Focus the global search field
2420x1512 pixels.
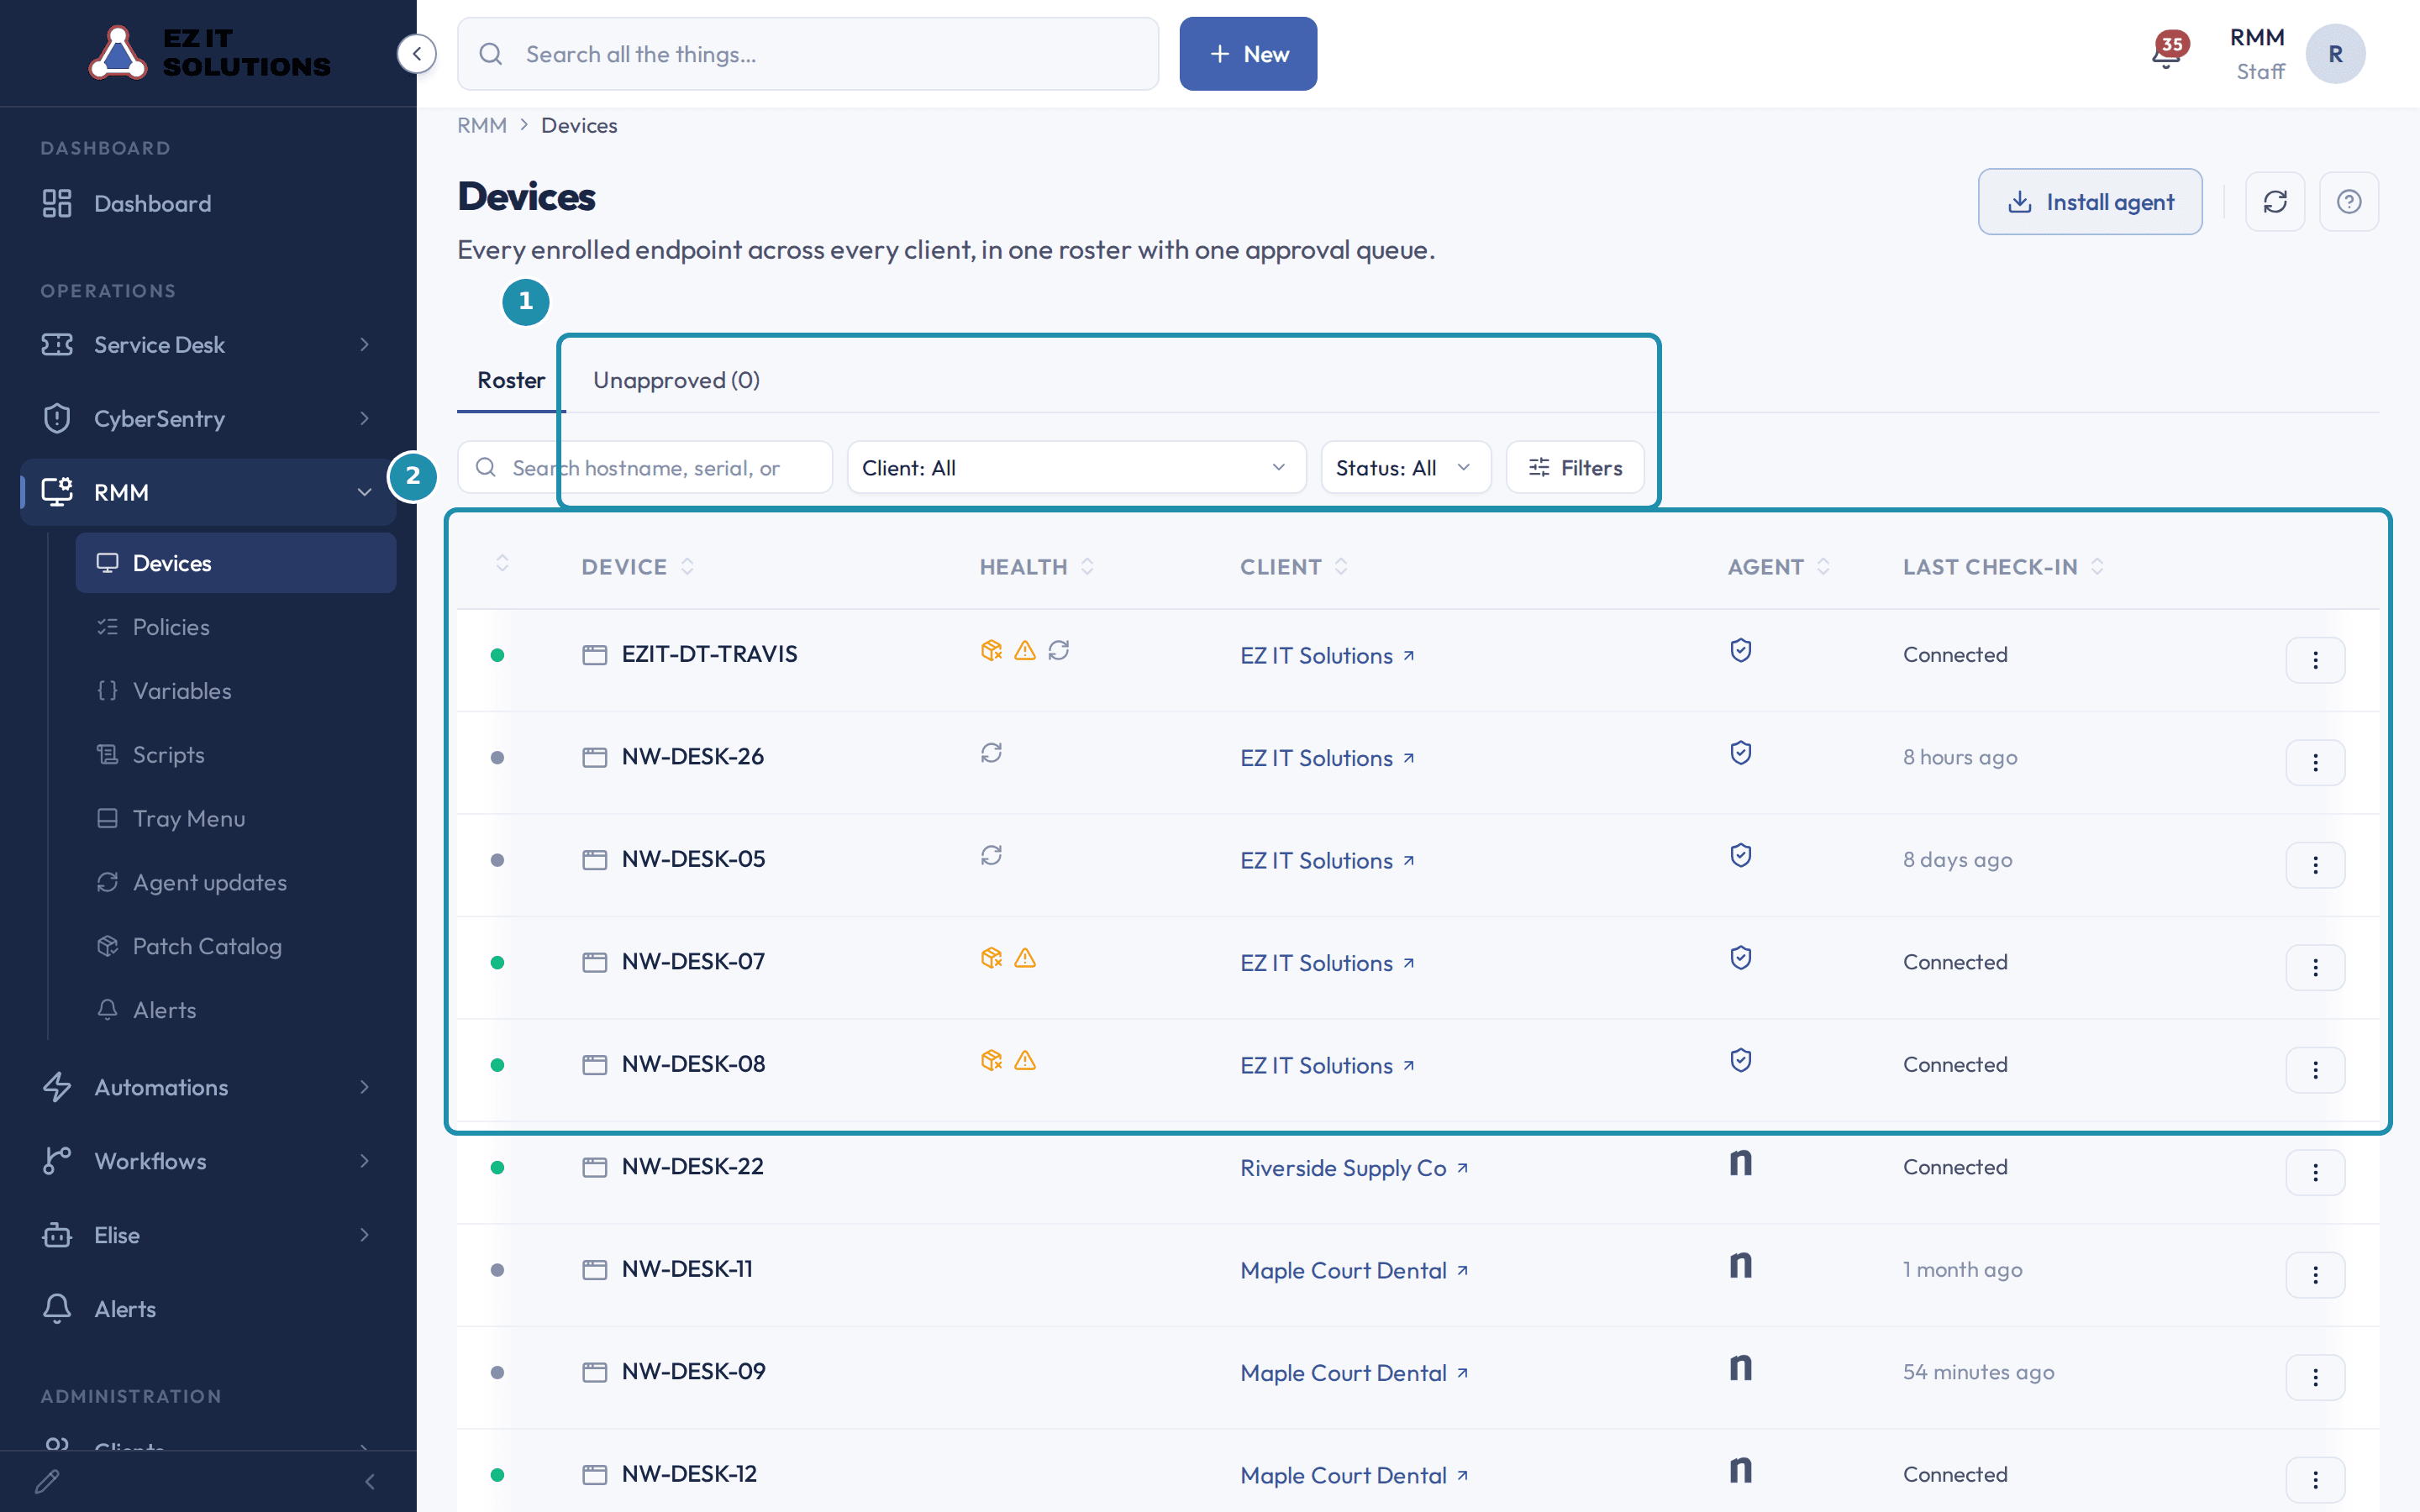coord(808,54)
